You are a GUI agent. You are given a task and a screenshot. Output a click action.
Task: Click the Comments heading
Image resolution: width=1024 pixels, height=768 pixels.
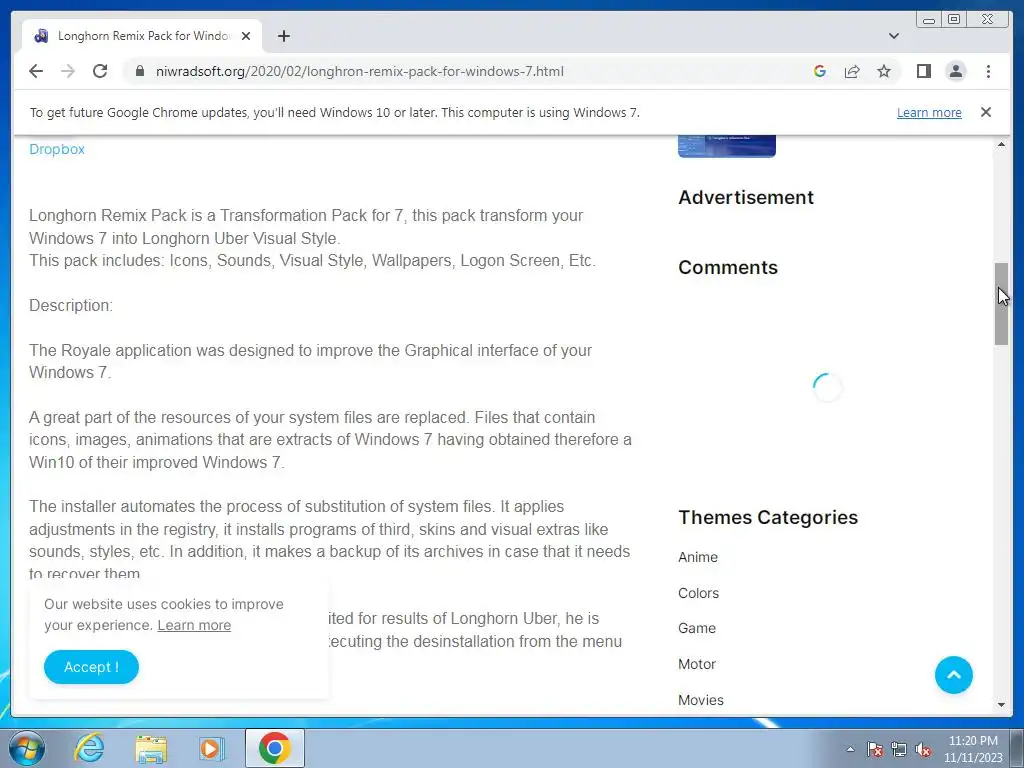(728, 267)
